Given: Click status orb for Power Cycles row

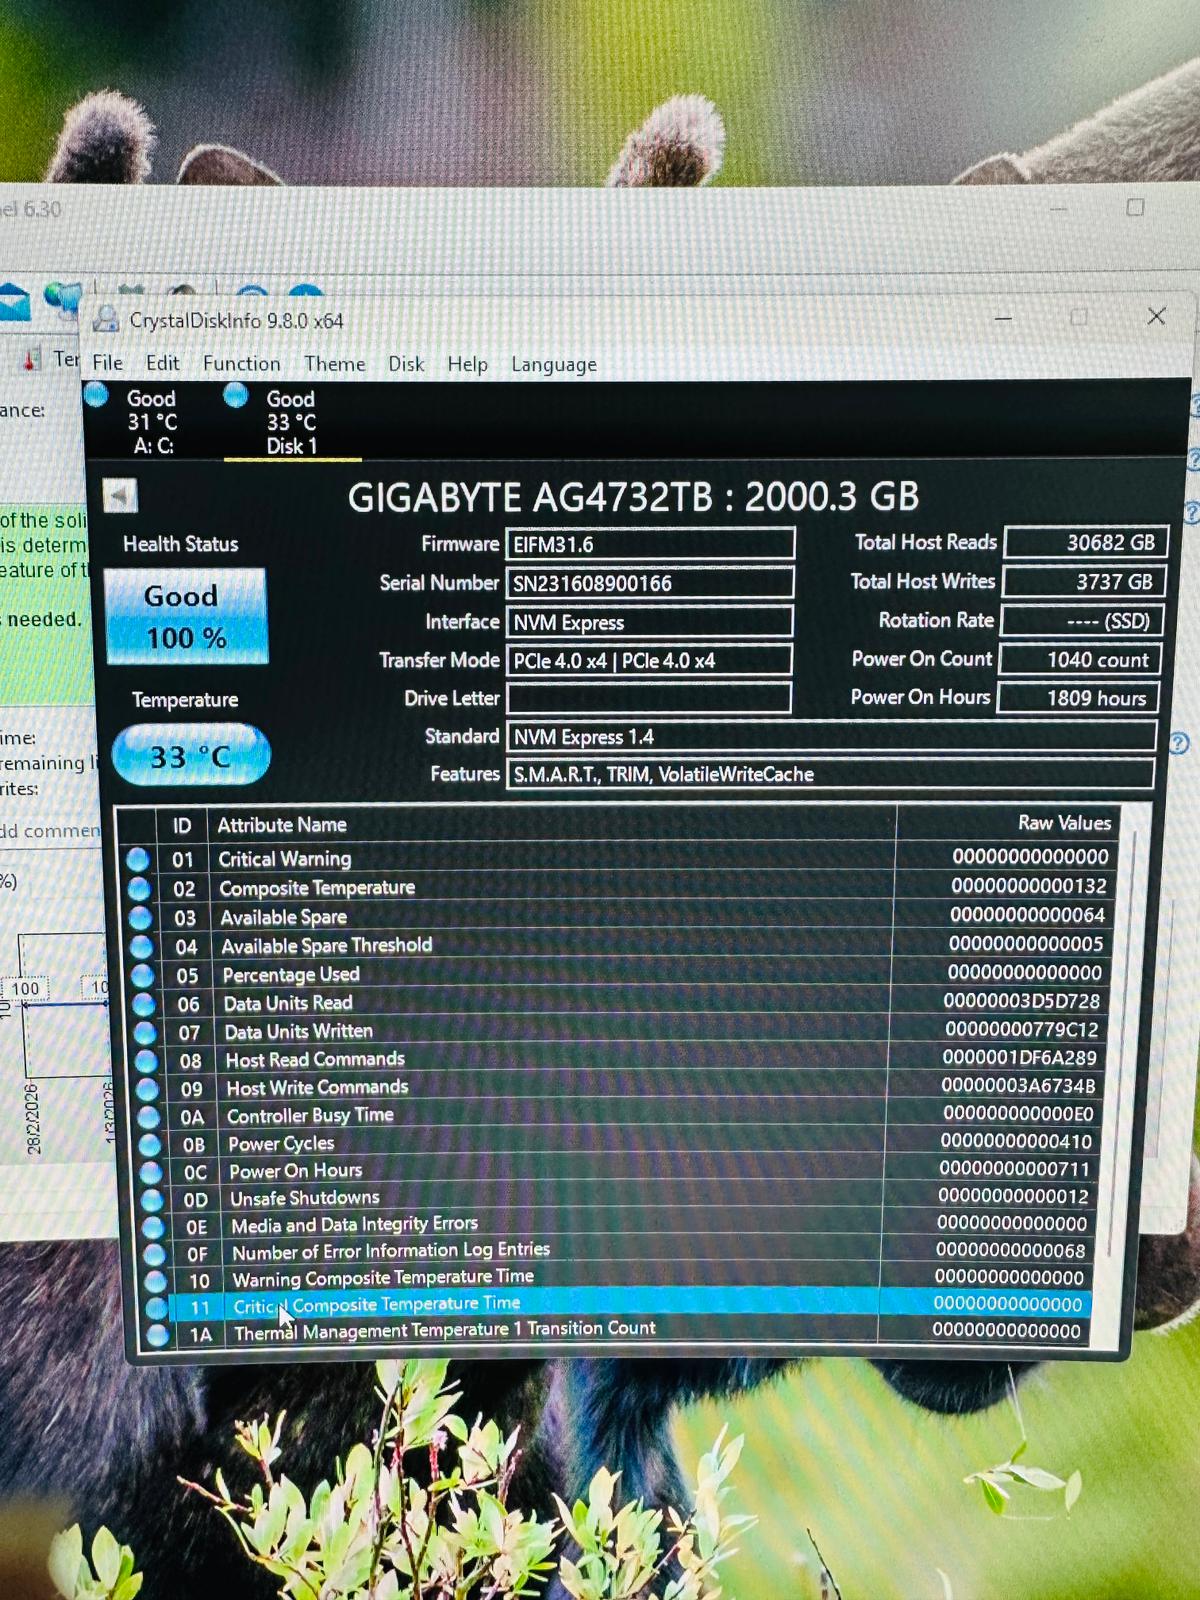Looking at the screenshot, I should [x=149, y=1144].
